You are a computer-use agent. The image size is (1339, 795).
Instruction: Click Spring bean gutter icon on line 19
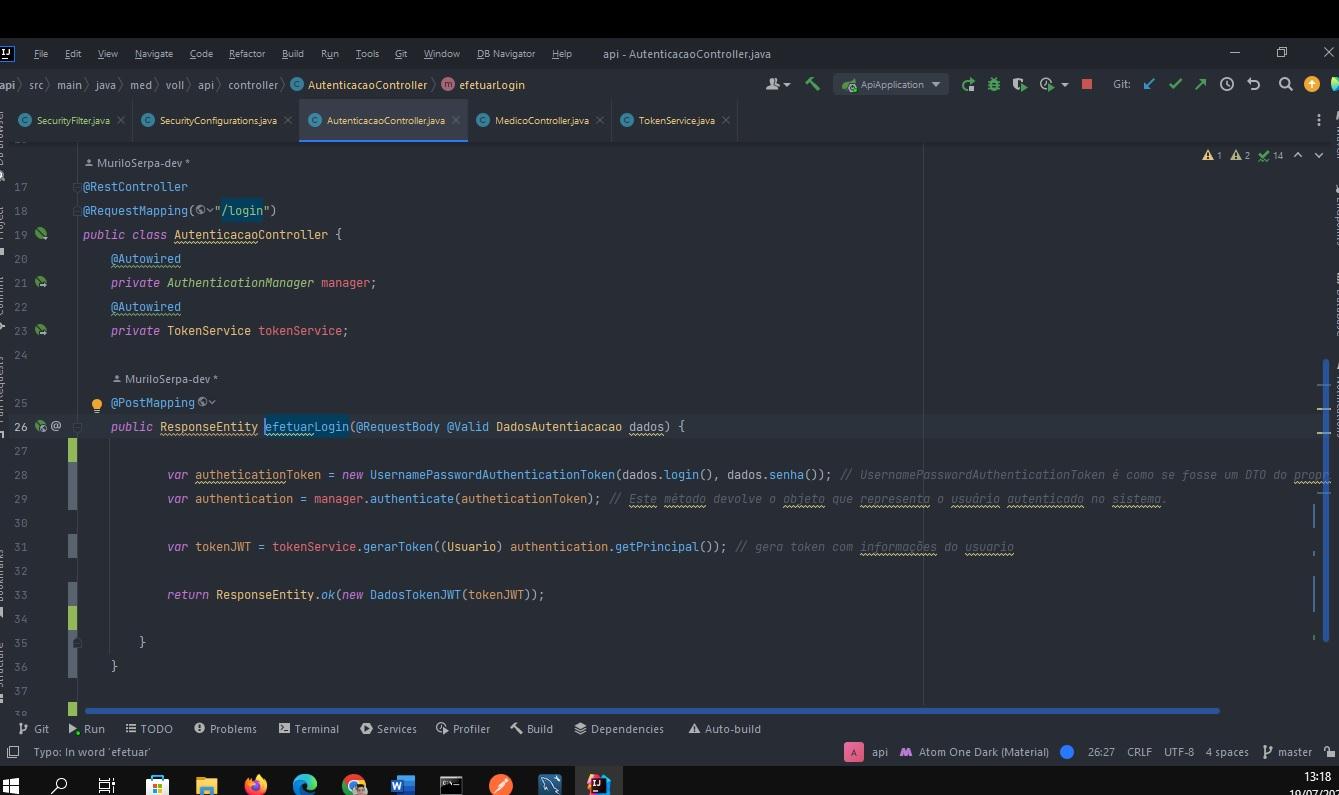click(41, 234)
